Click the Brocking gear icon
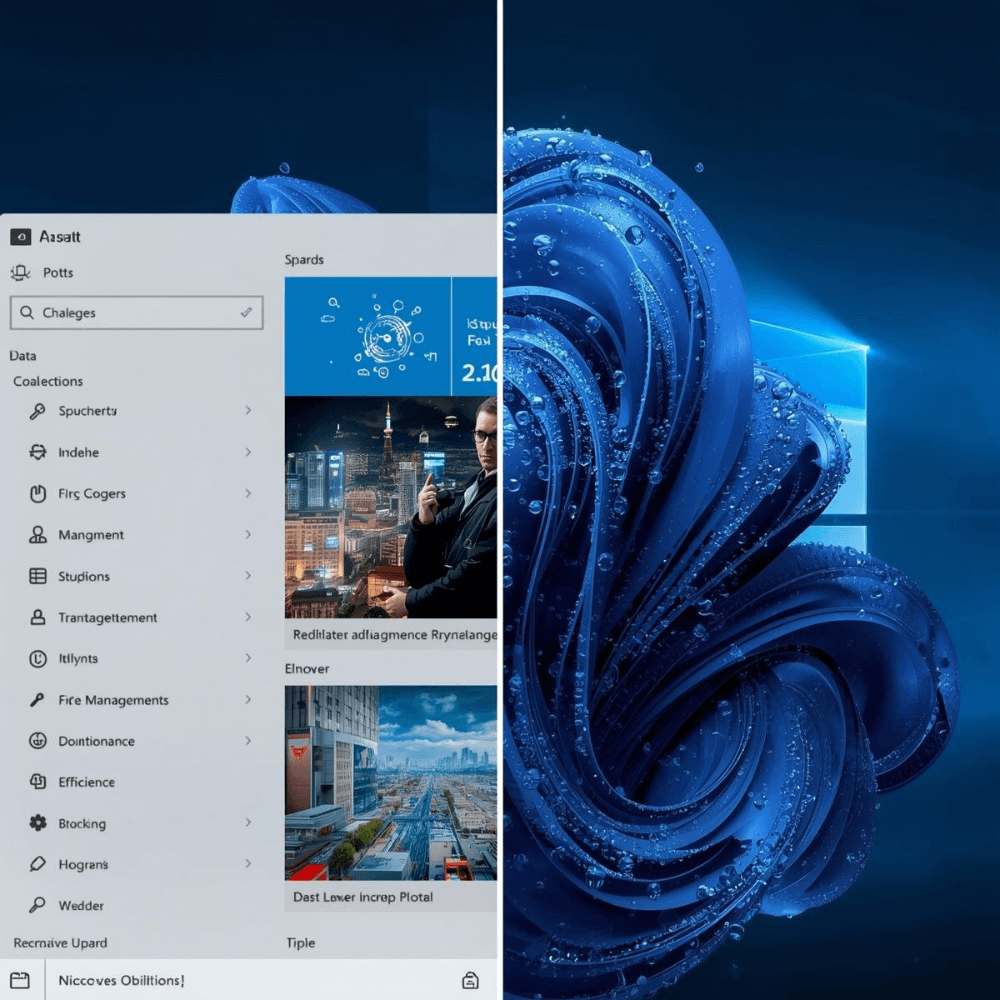This screenshot has height=1000, width=1000. point(38,823)
